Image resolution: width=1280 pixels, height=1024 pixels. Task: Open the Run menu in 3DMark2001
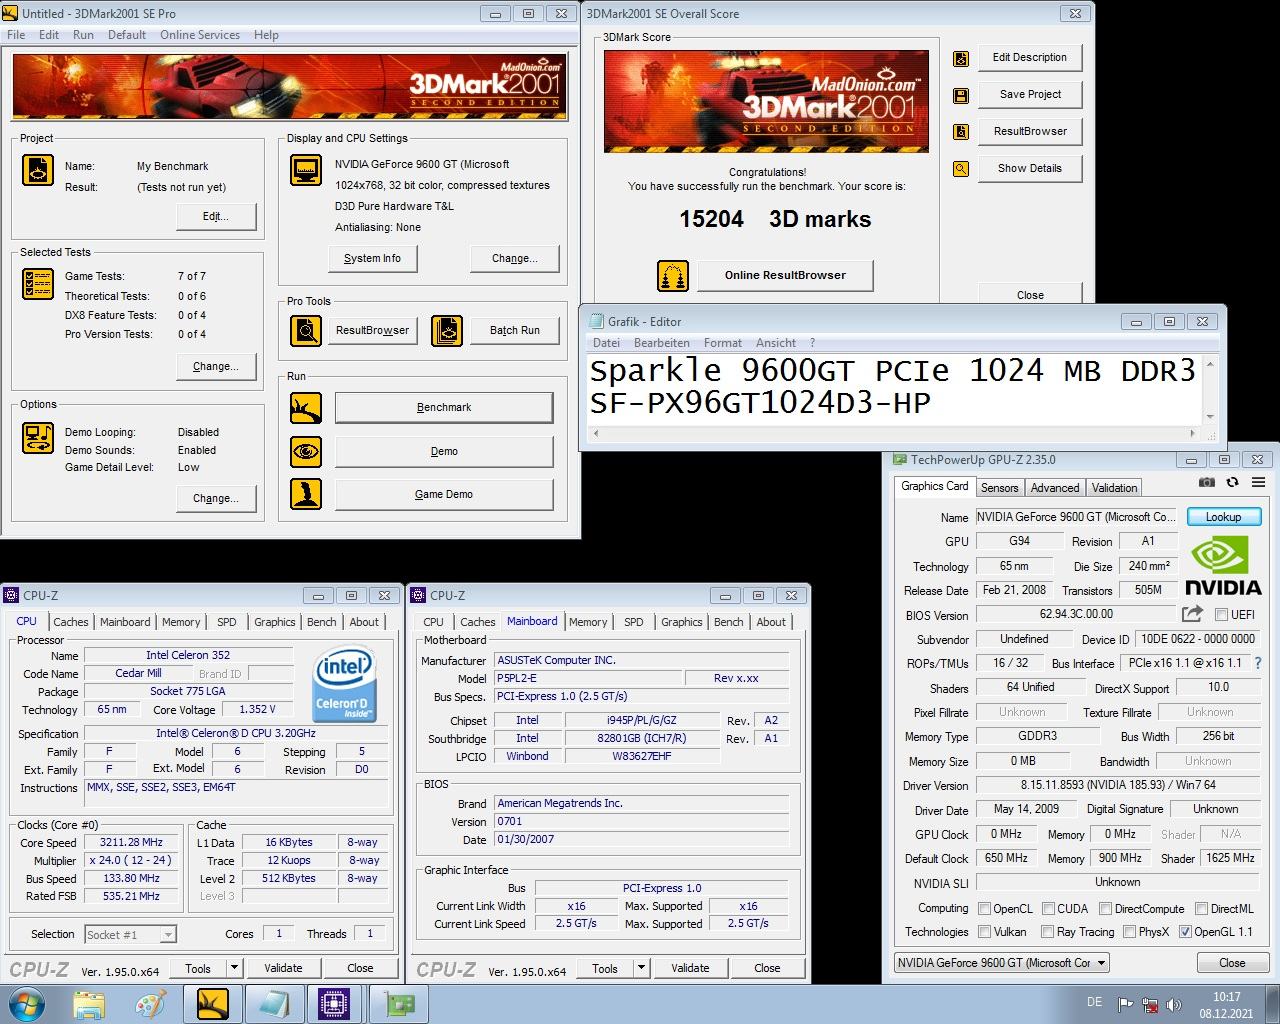pyautogui.click(x=83, y=35)
